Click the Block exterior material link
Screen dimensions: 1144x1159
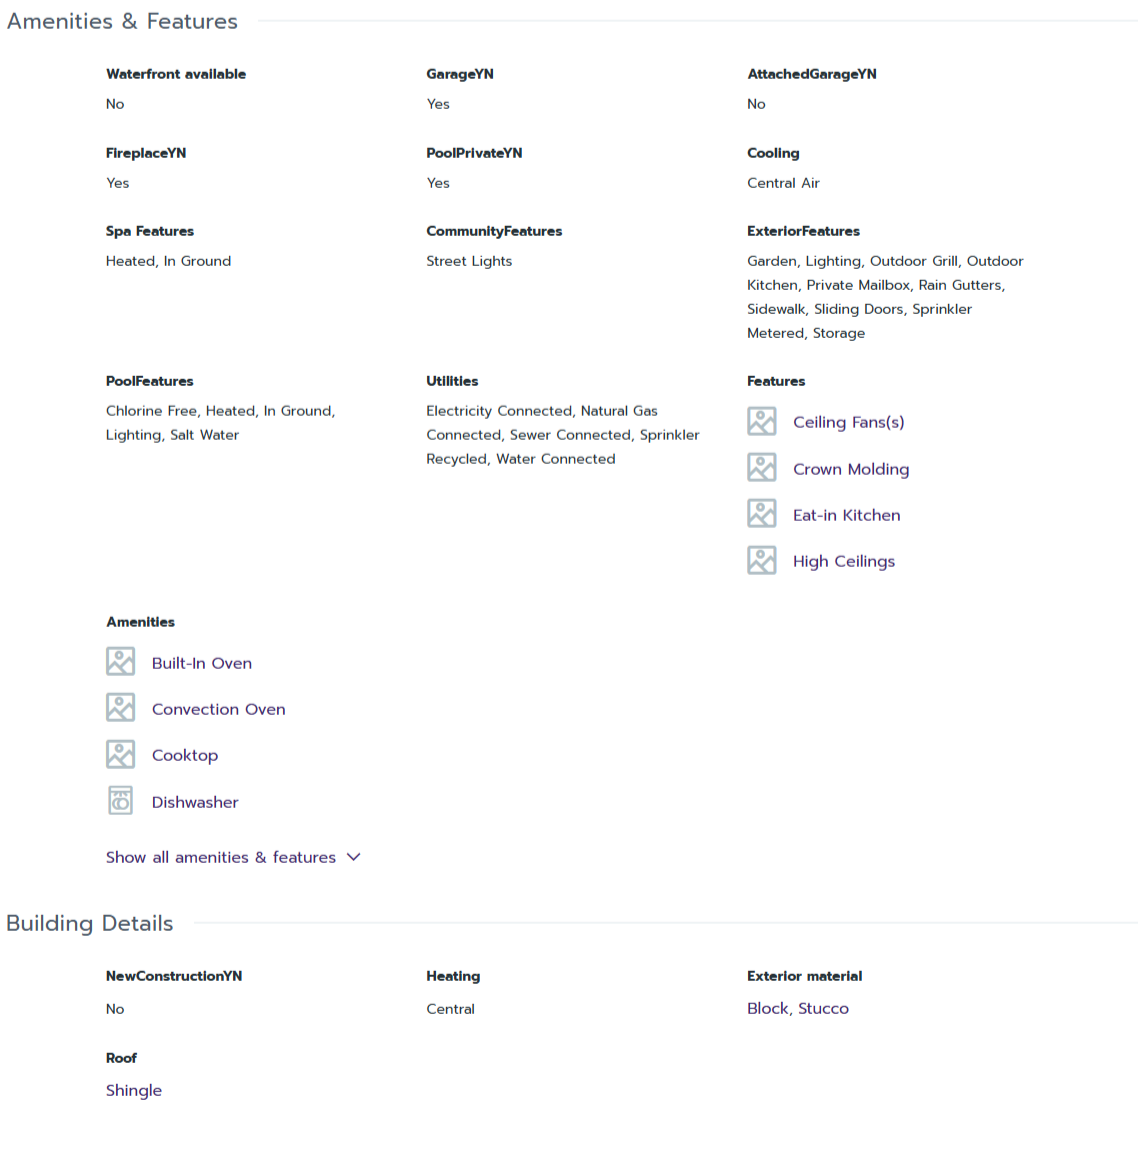767,1008
